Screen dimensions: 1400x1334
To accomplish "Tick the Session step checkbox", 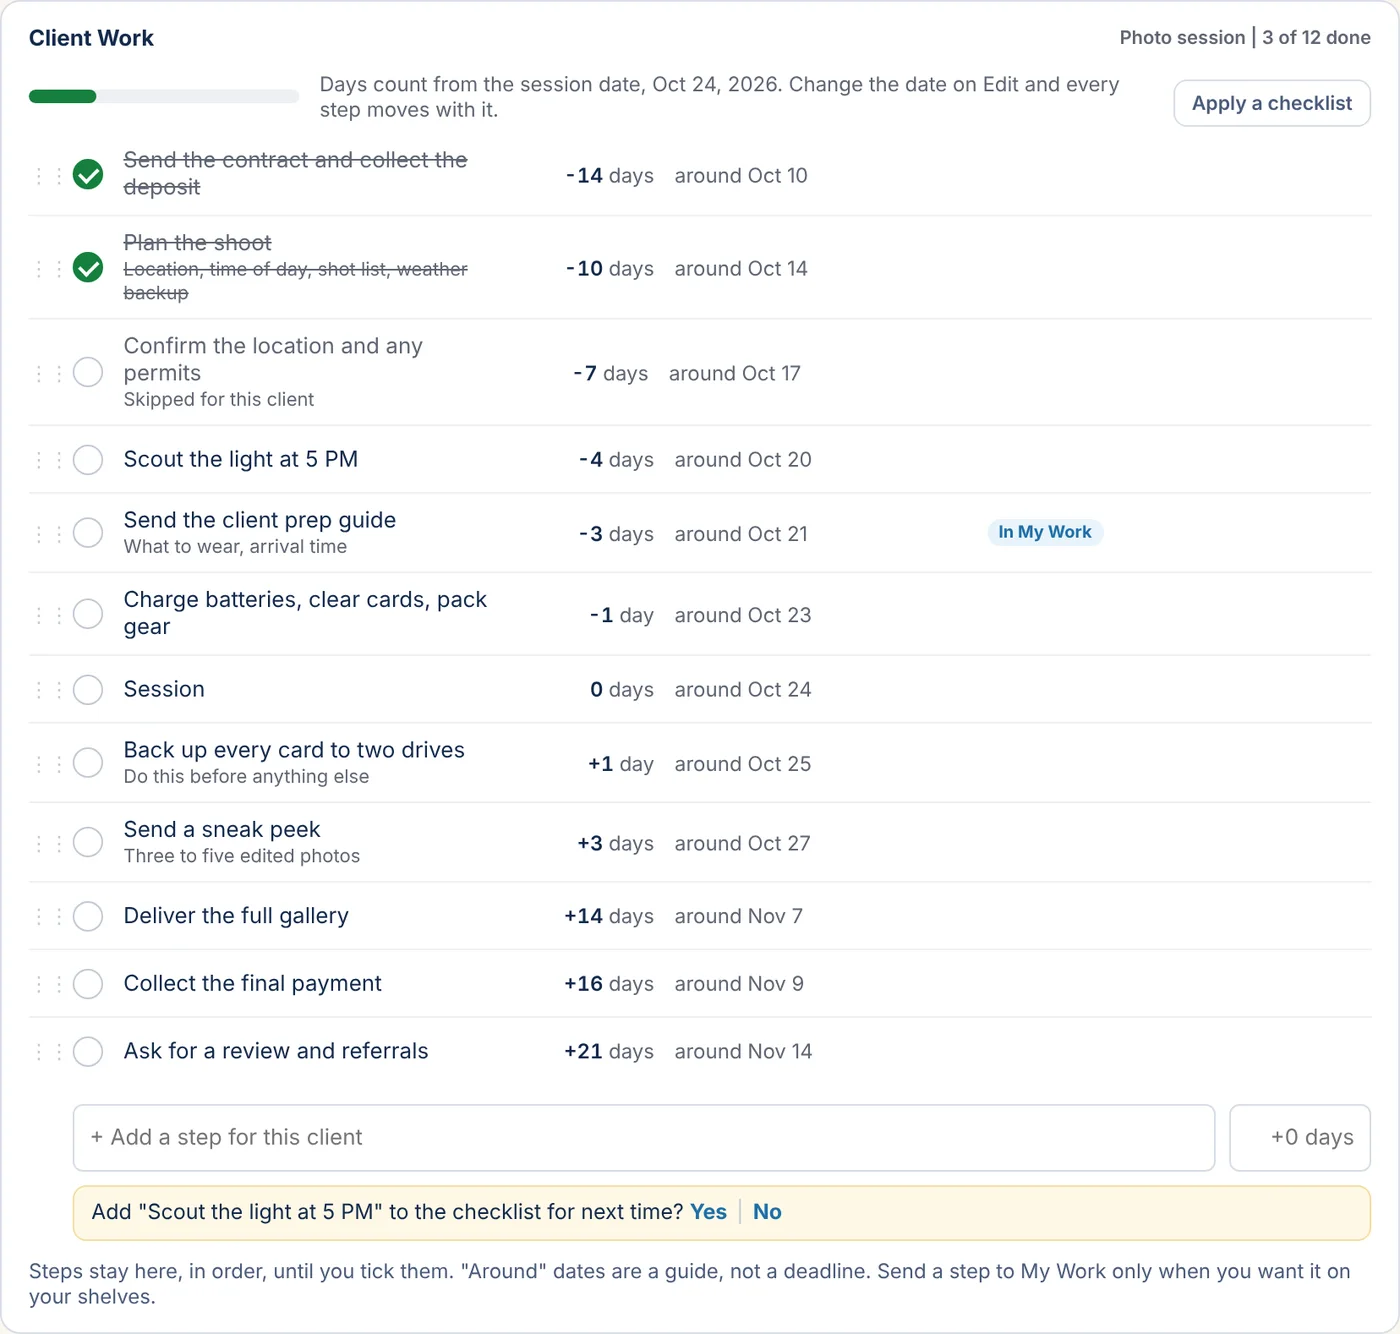I will tap(88, 690).
